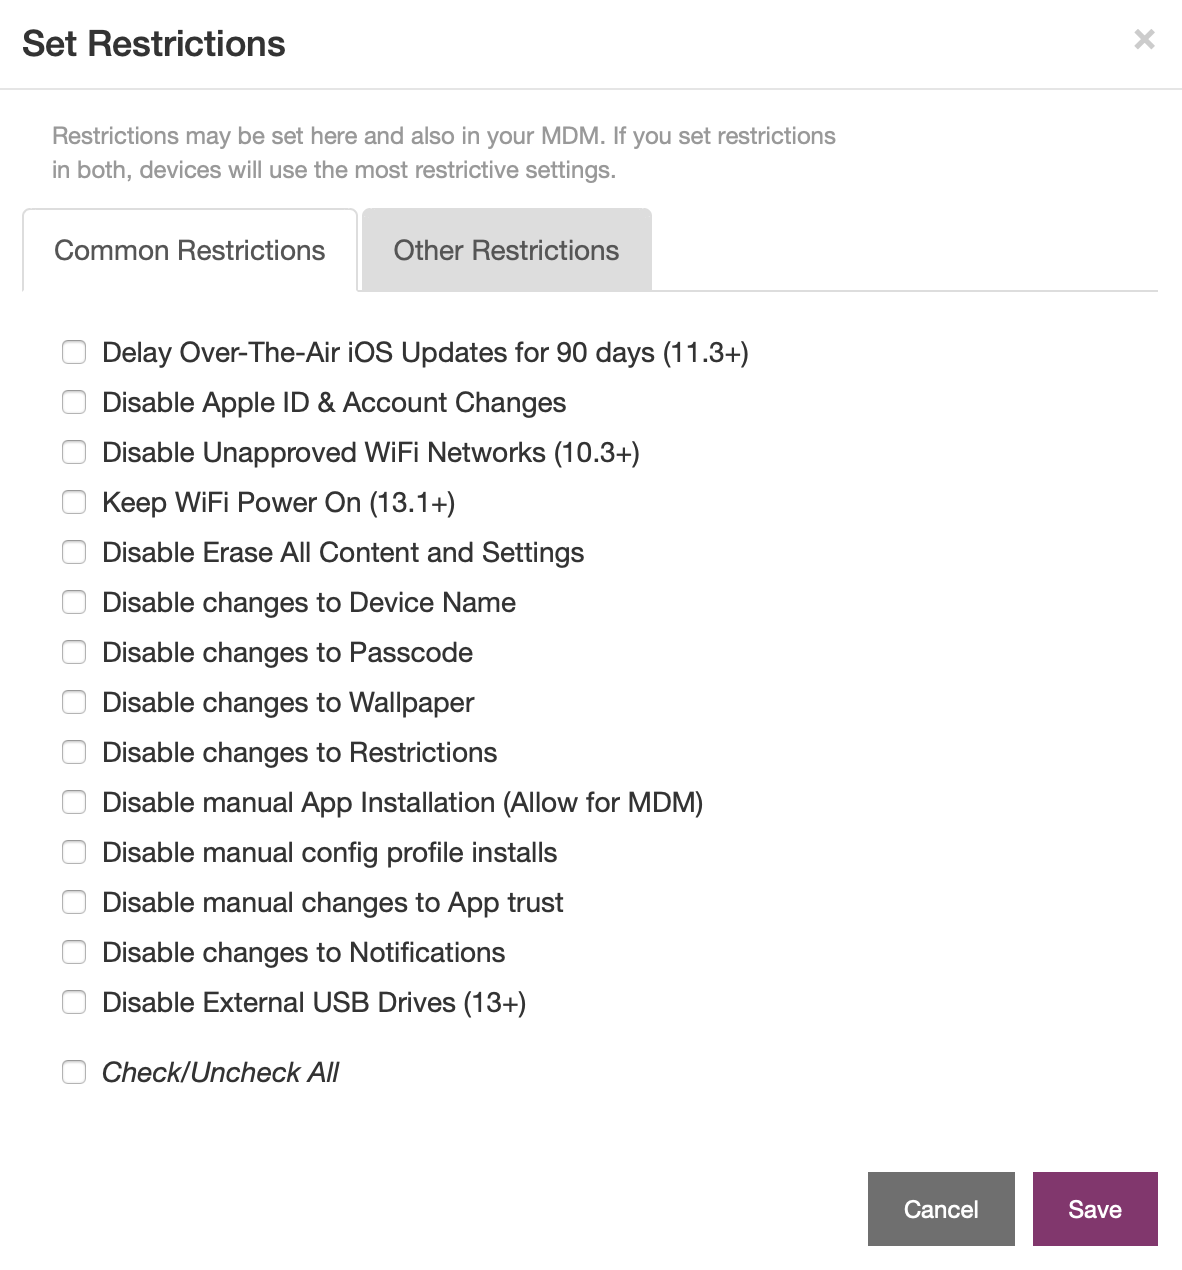
Task: Toggle Disable changes to Device Name
Action: click(74, 602)
